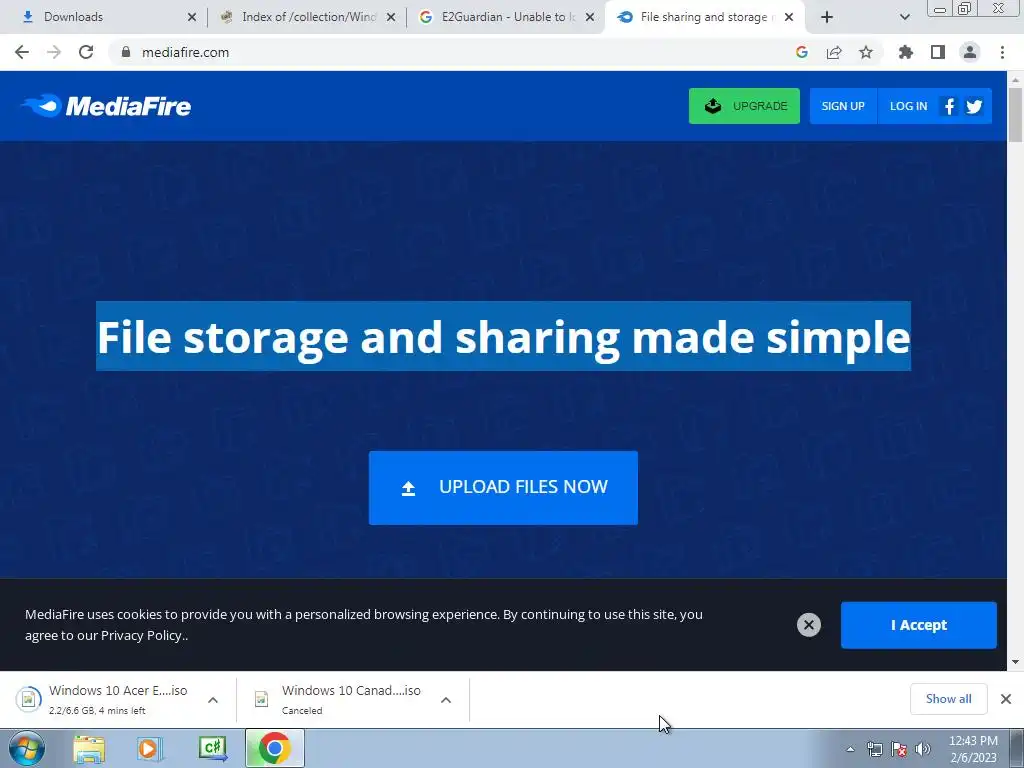1024x768 pixels.
Task: Go back with browser back arrow
Action: click(x=22, y=52)
